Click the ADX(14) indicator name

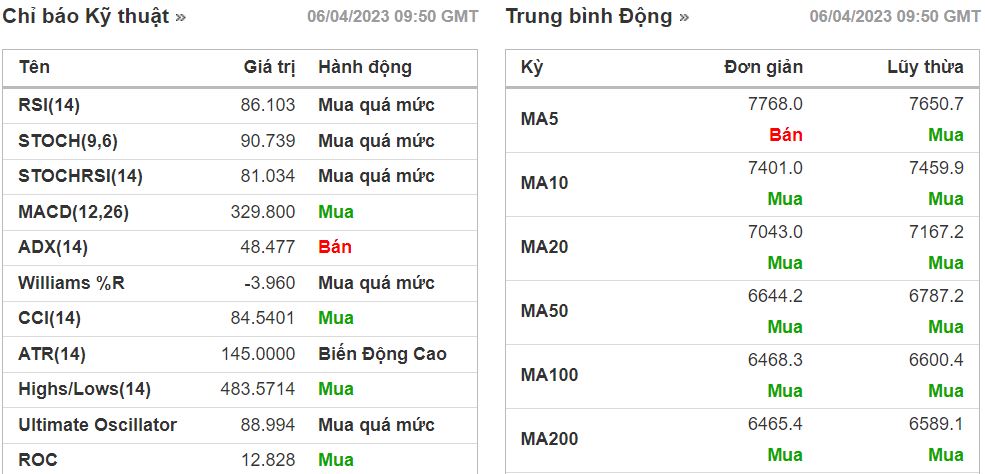(53, 247)
